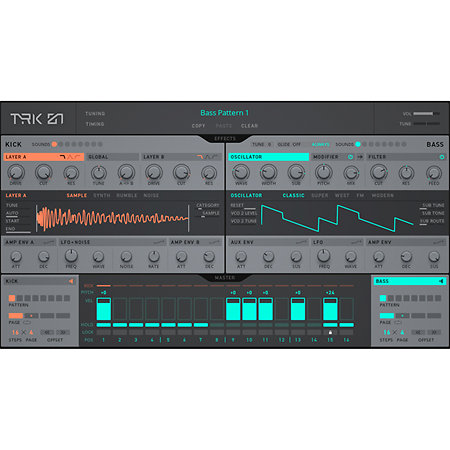Toggle the HOLD button for step 8
The image size is (450, 450).
(217, 325)
